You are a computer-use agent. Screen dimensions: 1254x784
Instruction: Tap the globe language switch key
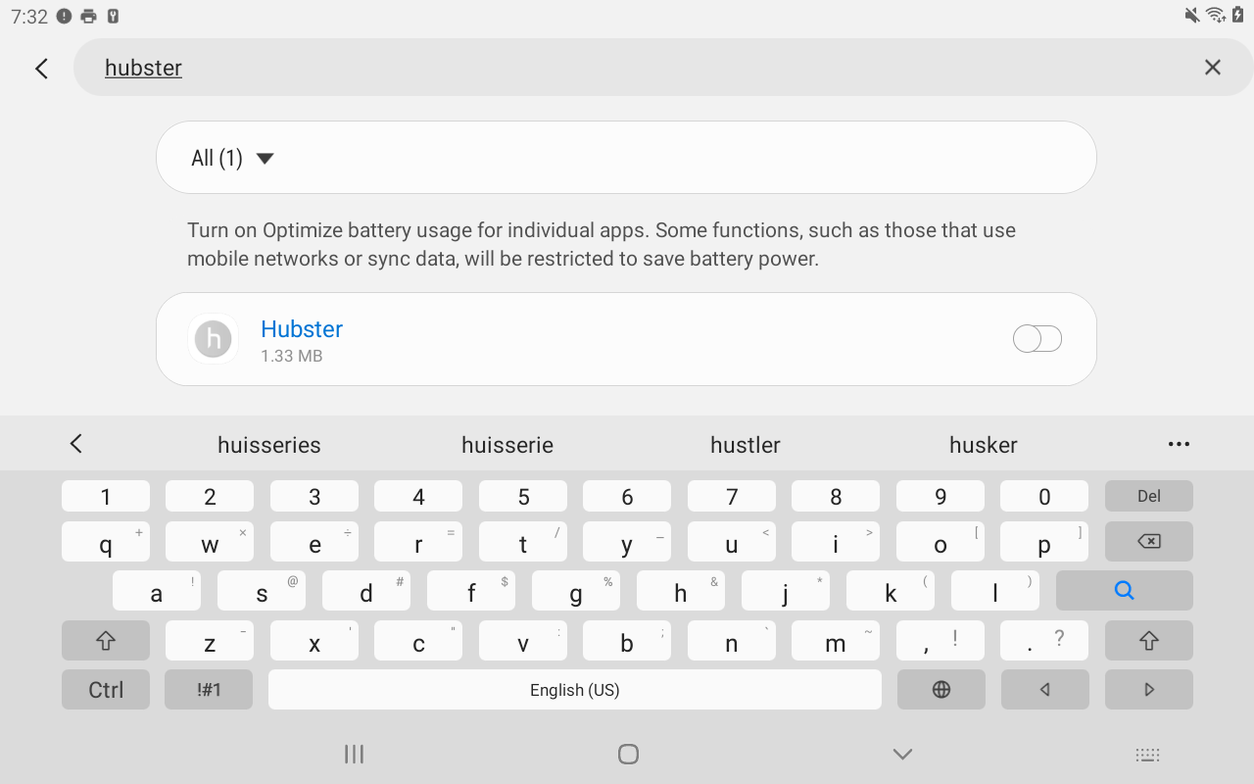941,690
